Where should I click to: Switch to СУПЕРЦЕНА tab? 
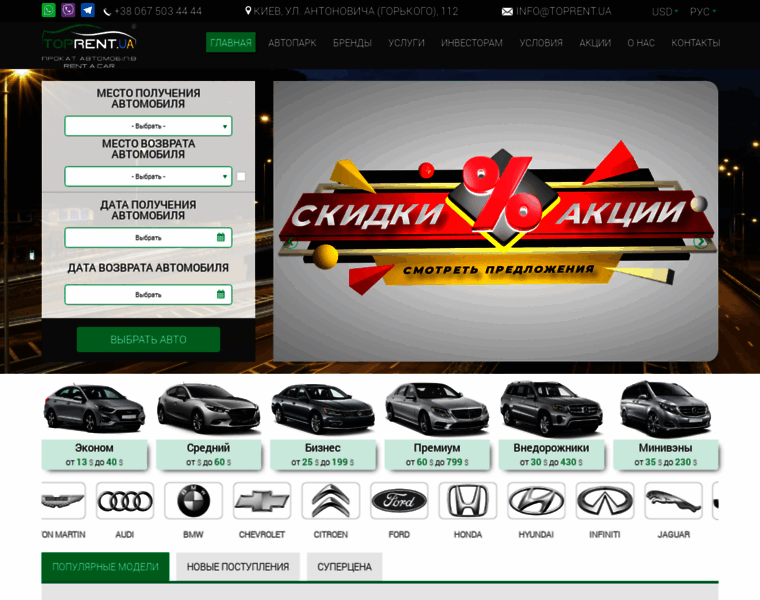(x=345, y=567)
